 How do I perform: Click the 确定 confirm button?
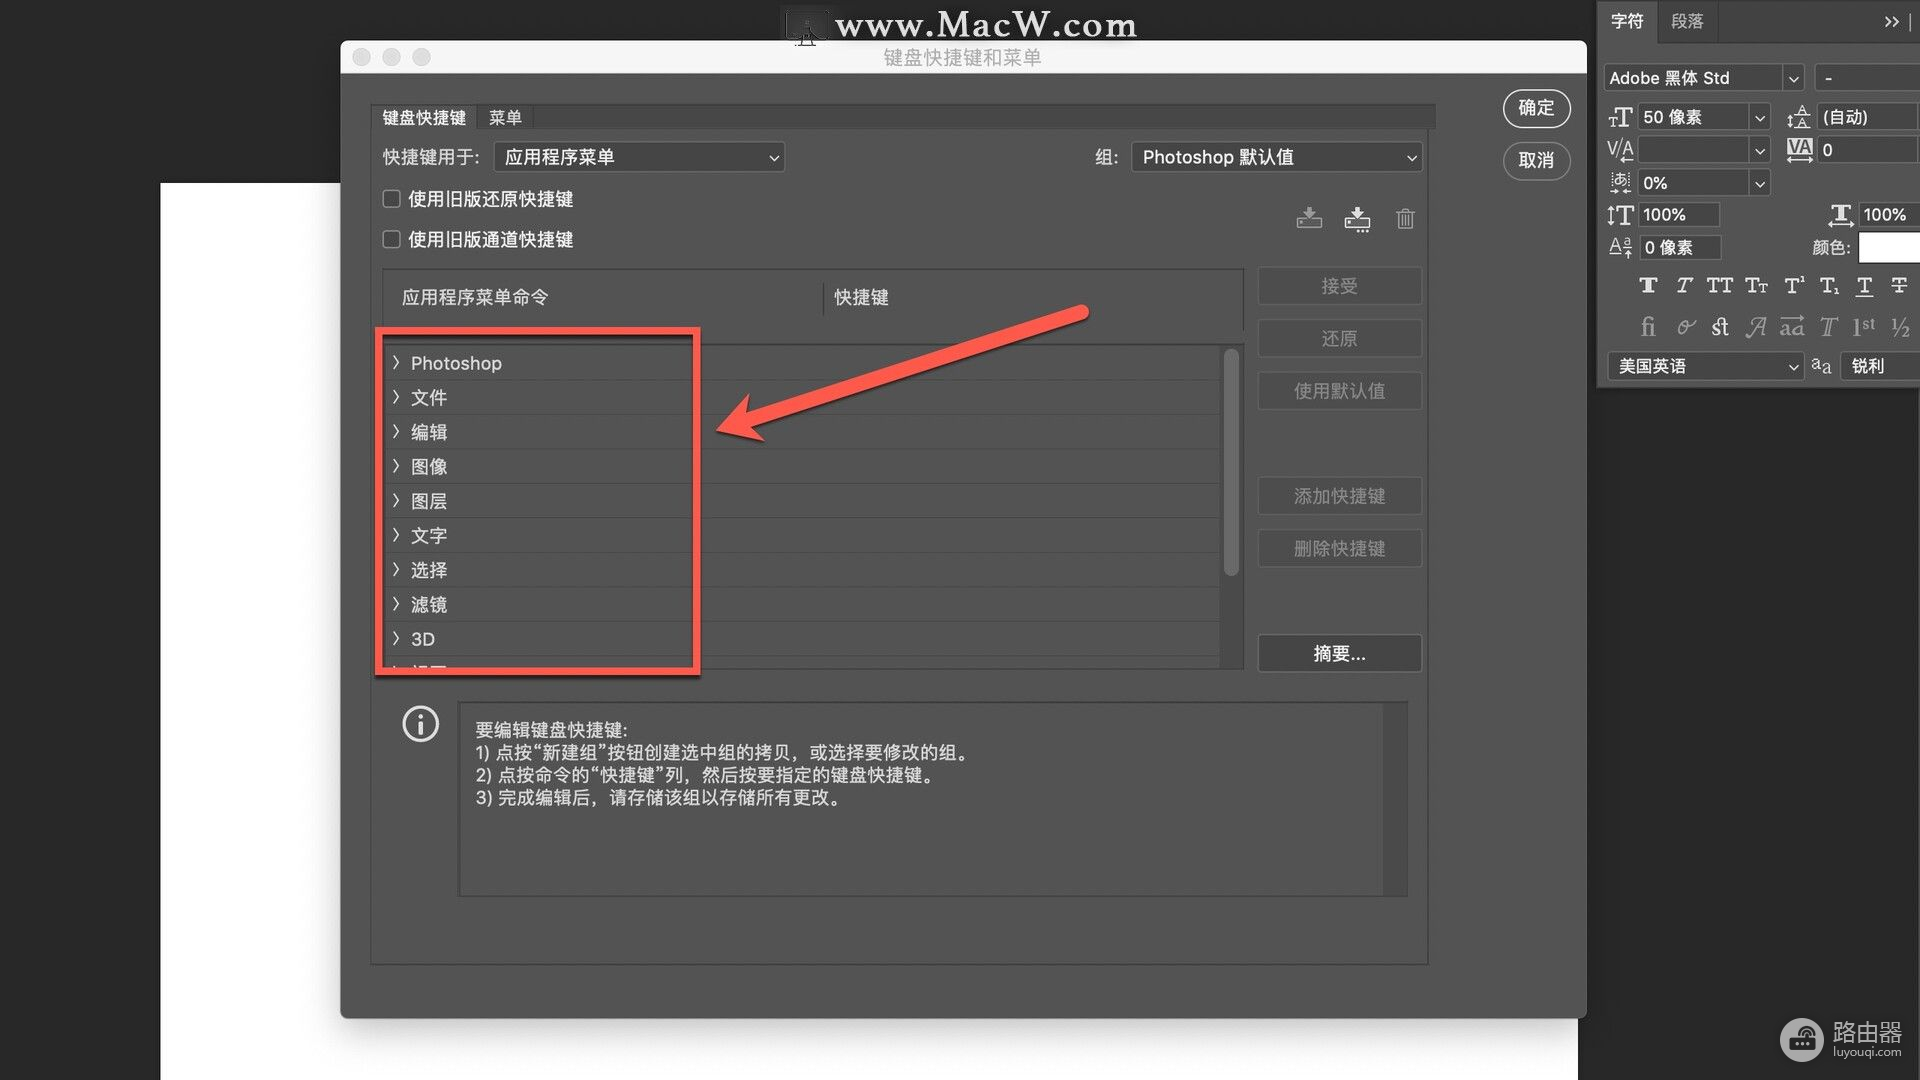tap(1535, 108)
